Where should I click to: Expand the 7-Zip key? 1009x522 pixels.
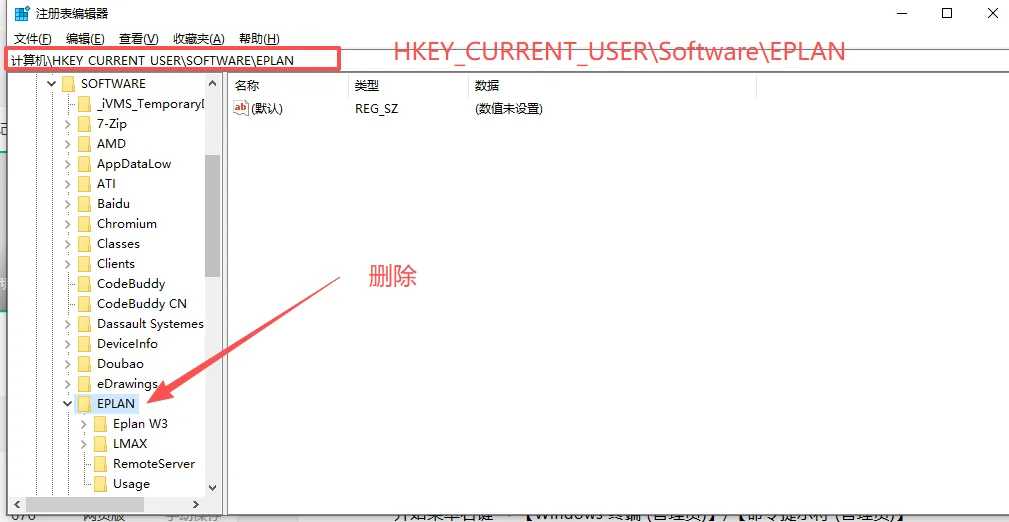pyautogui.click(x=68, y=124)
